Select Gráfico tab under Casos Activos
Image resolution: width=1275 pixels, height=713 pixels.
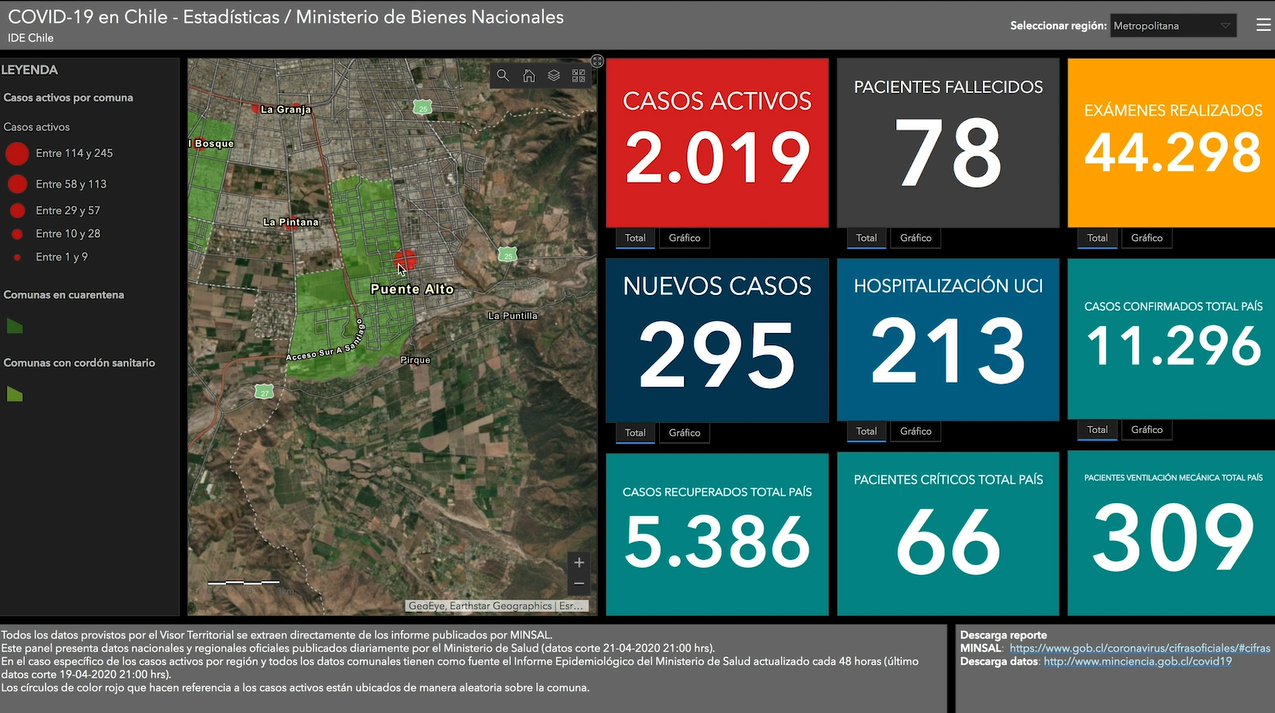685,238
